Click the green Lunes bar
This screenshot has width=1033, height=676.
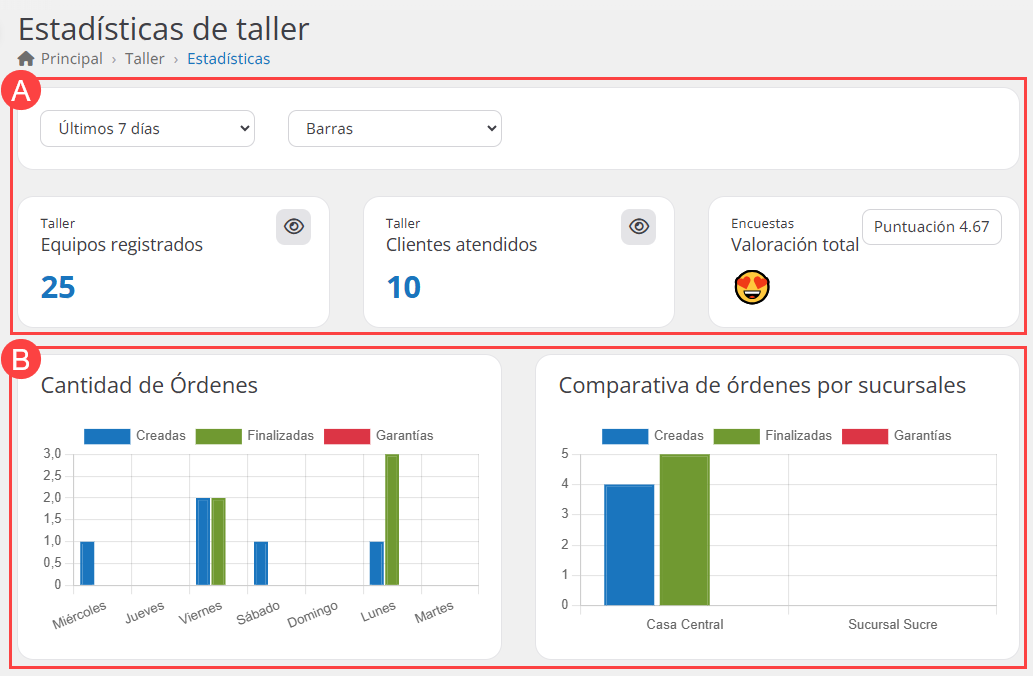(392, 520)
